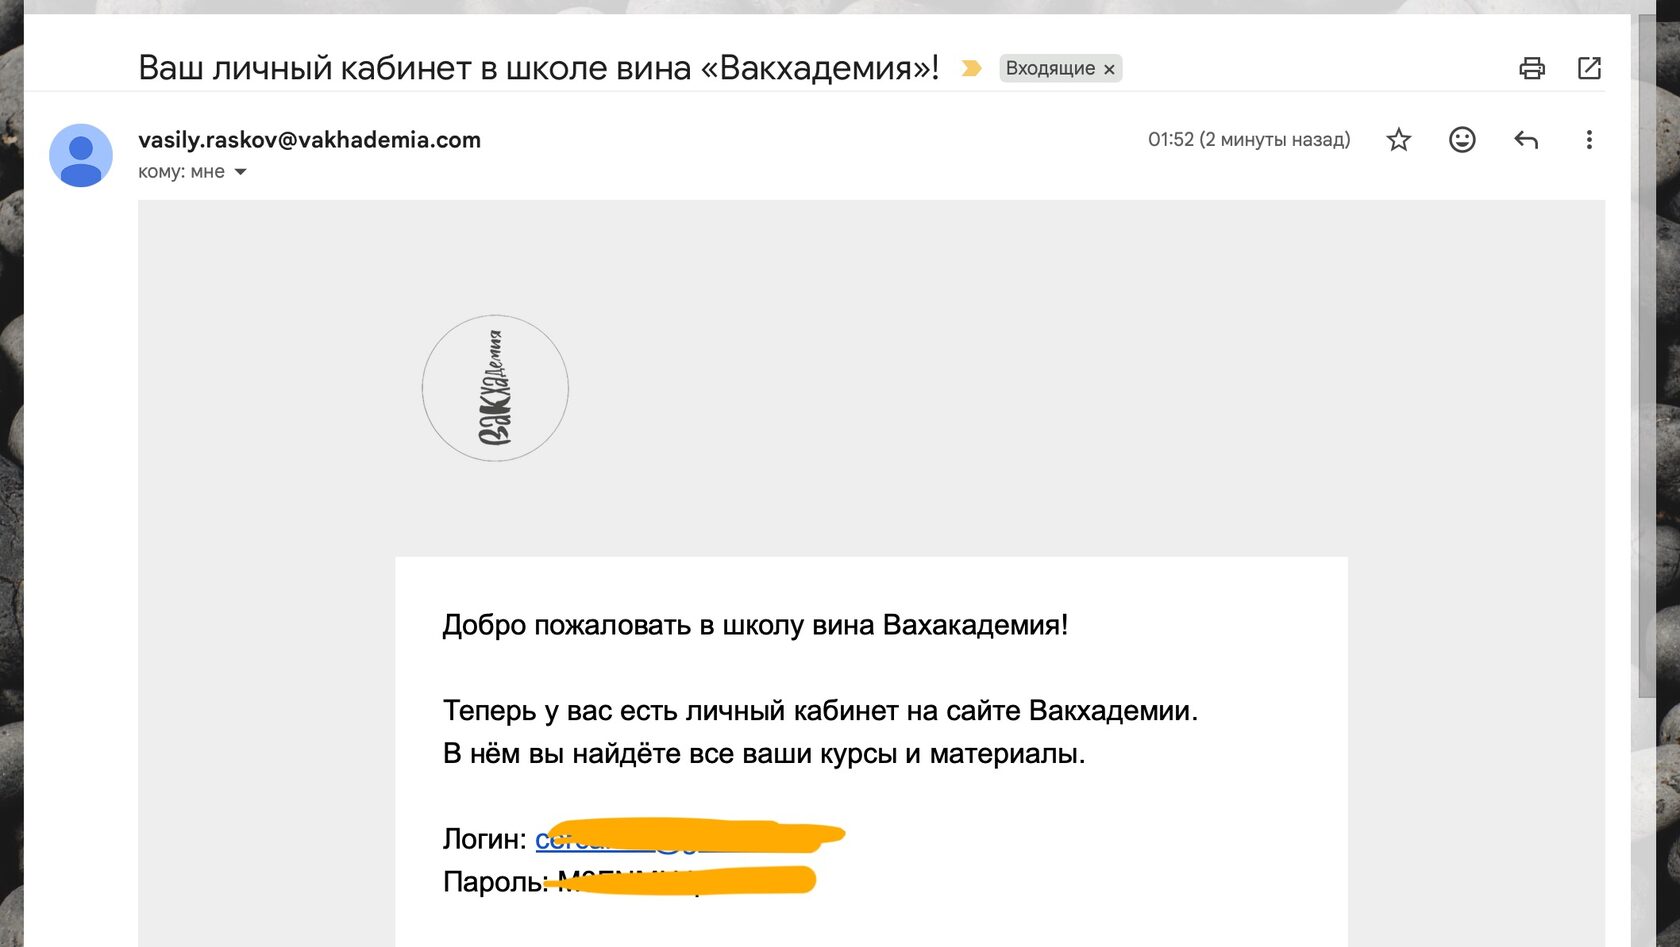The image size is (1680, 947).
Task: Click the vertical scrollbar on the right edge
Action: (x=1646, y=350)
